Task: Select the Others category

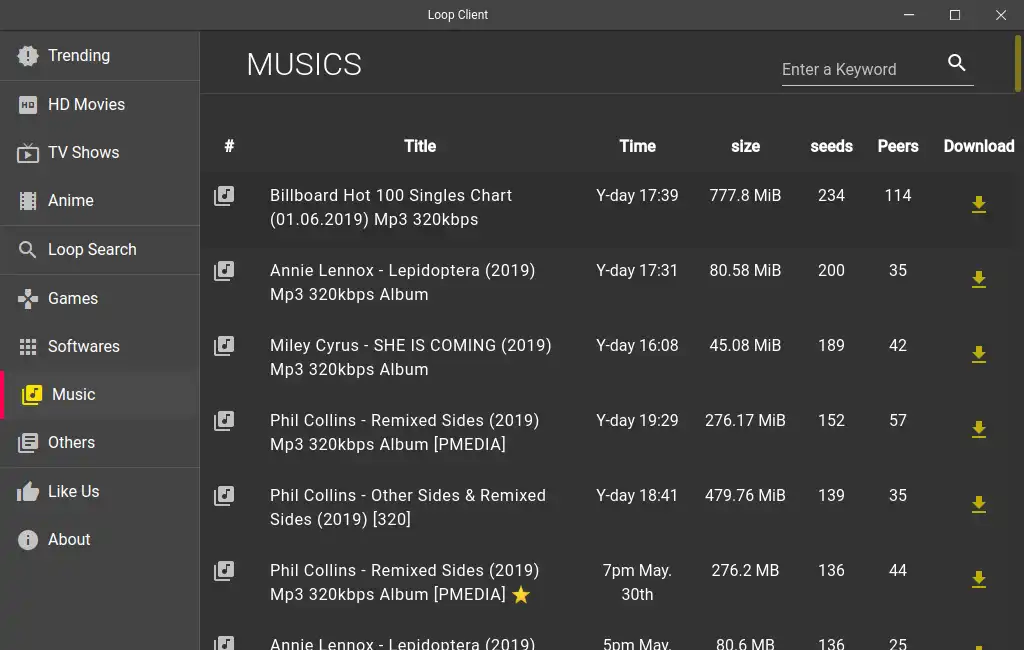Action: (71, 442)
